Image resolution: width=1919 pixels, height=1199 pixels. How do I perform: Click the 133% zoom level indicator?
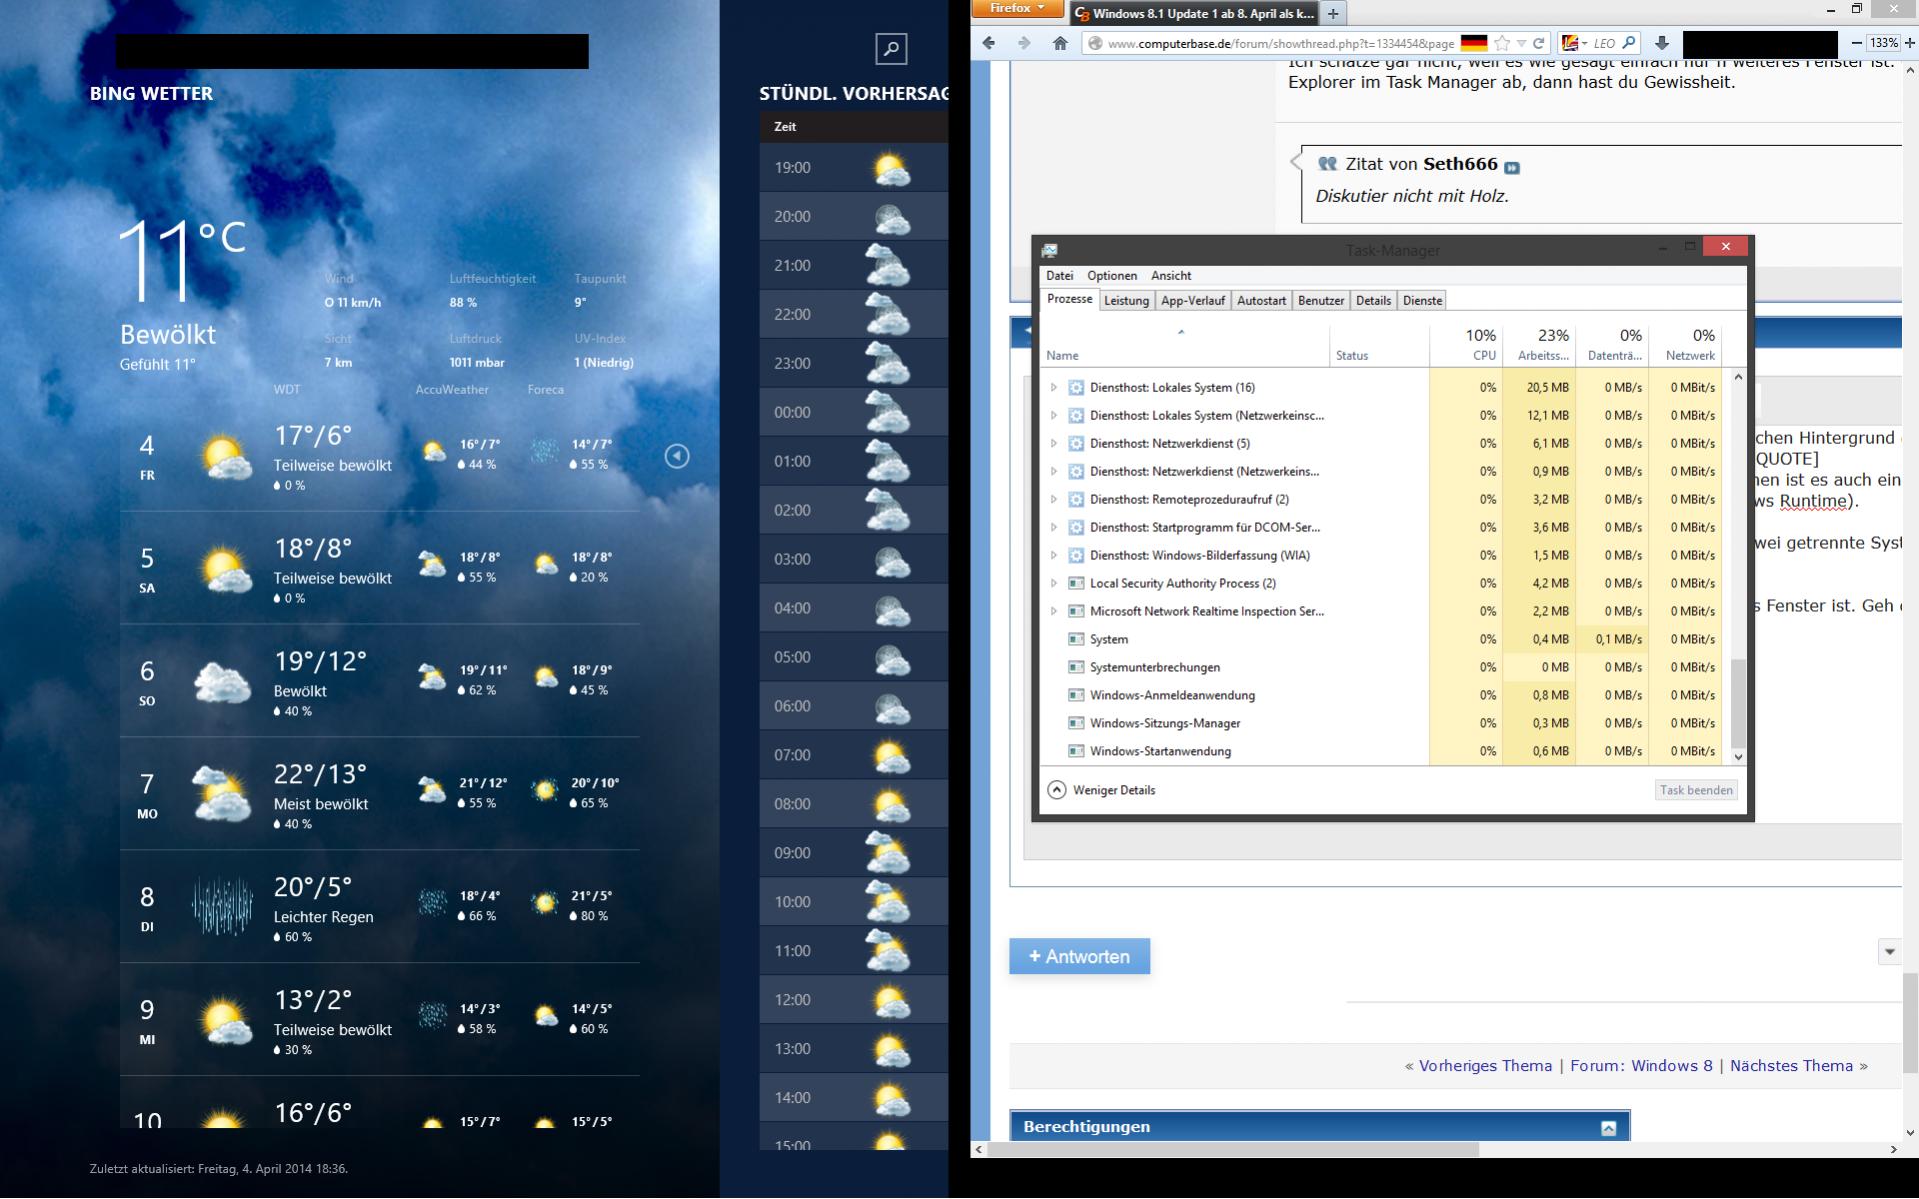[x=1883, y=43]
